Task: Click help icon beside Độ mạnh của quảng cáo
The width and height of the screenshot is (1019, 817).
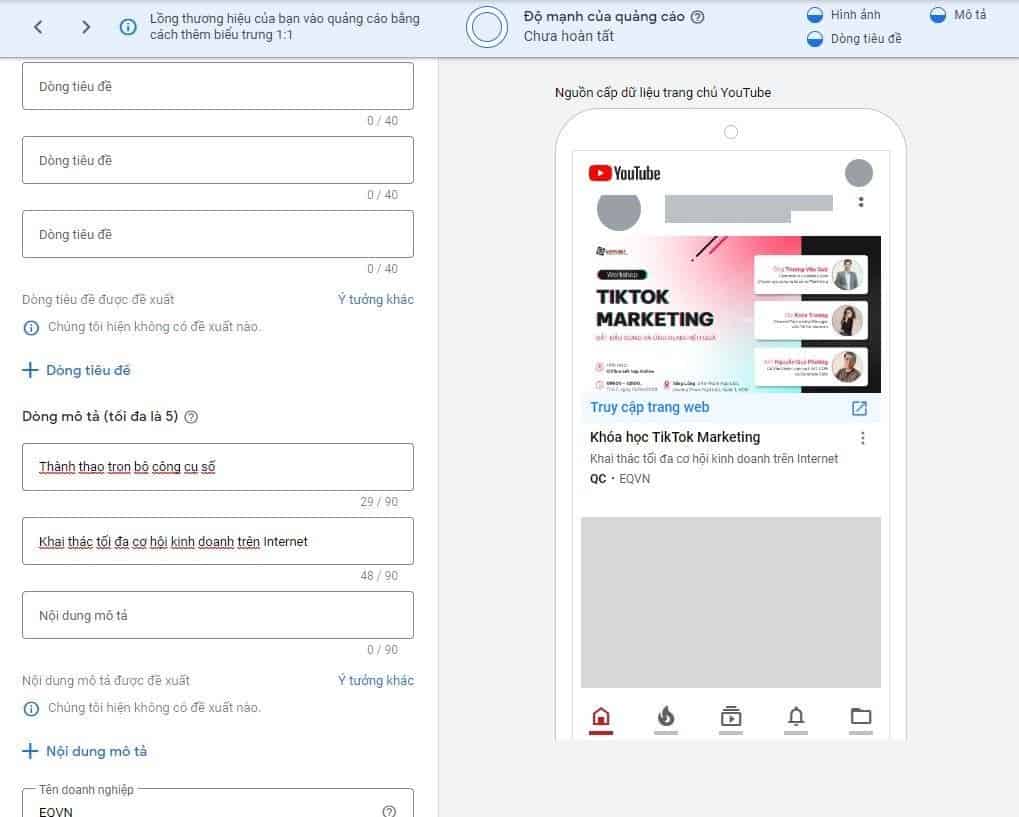Action: [698, 17]
